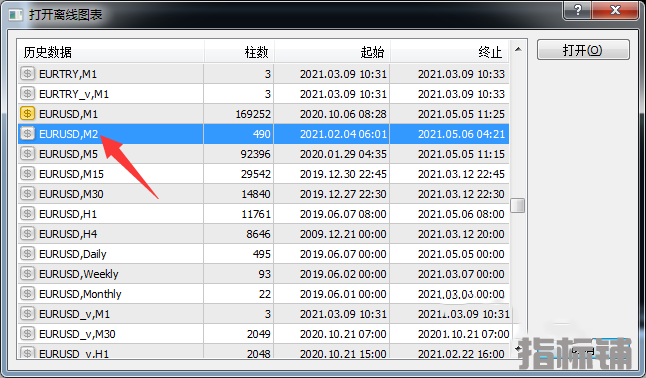Select the EURTRY_v,M1 entry
646x378 pixels.
pyautogui.click(x=263, y=94)
